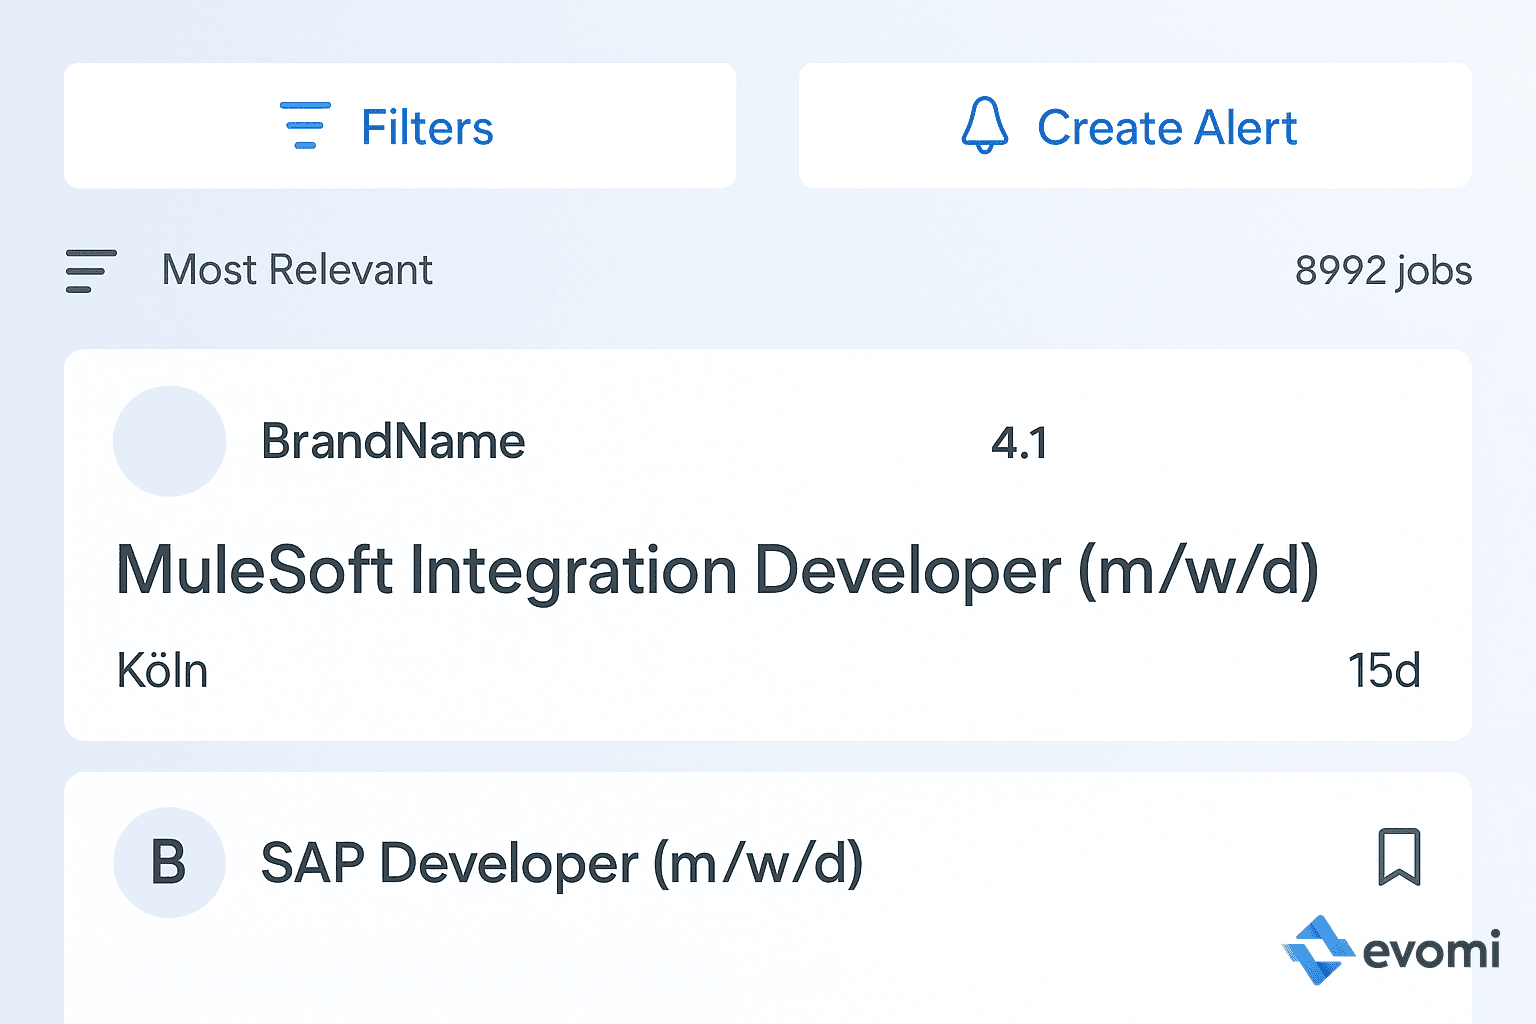The image size is (1536, 1024).
Task: Open the SAP Developer (m/w/d) job
Action: pos(562,864)
